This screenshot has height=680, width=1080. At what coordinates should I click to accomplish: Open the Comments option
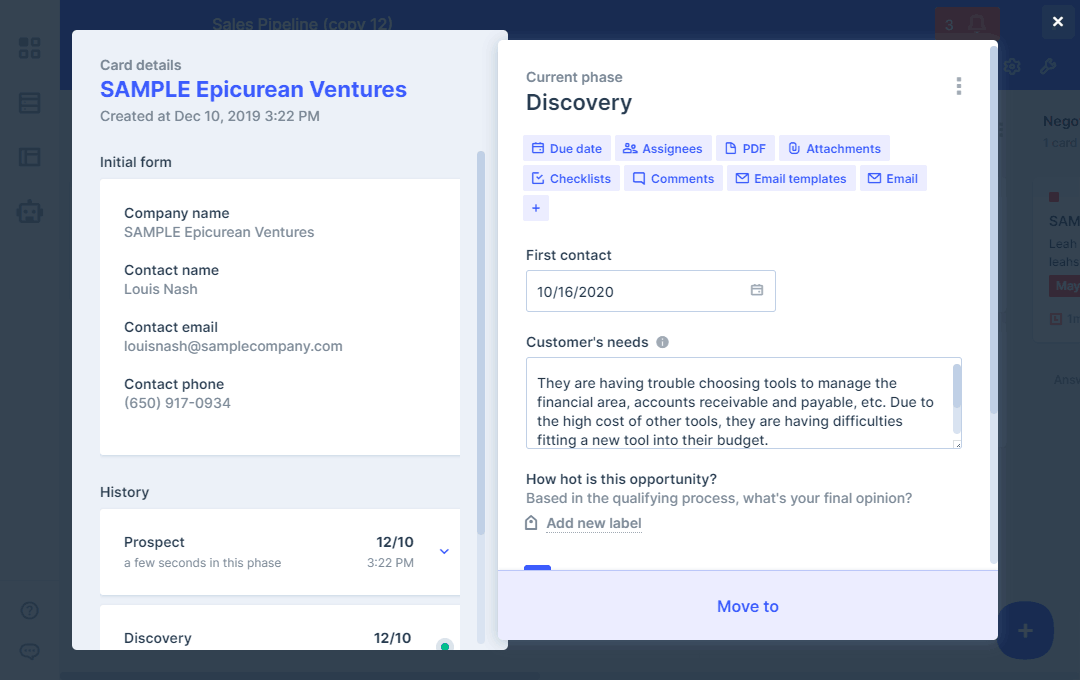672,179
